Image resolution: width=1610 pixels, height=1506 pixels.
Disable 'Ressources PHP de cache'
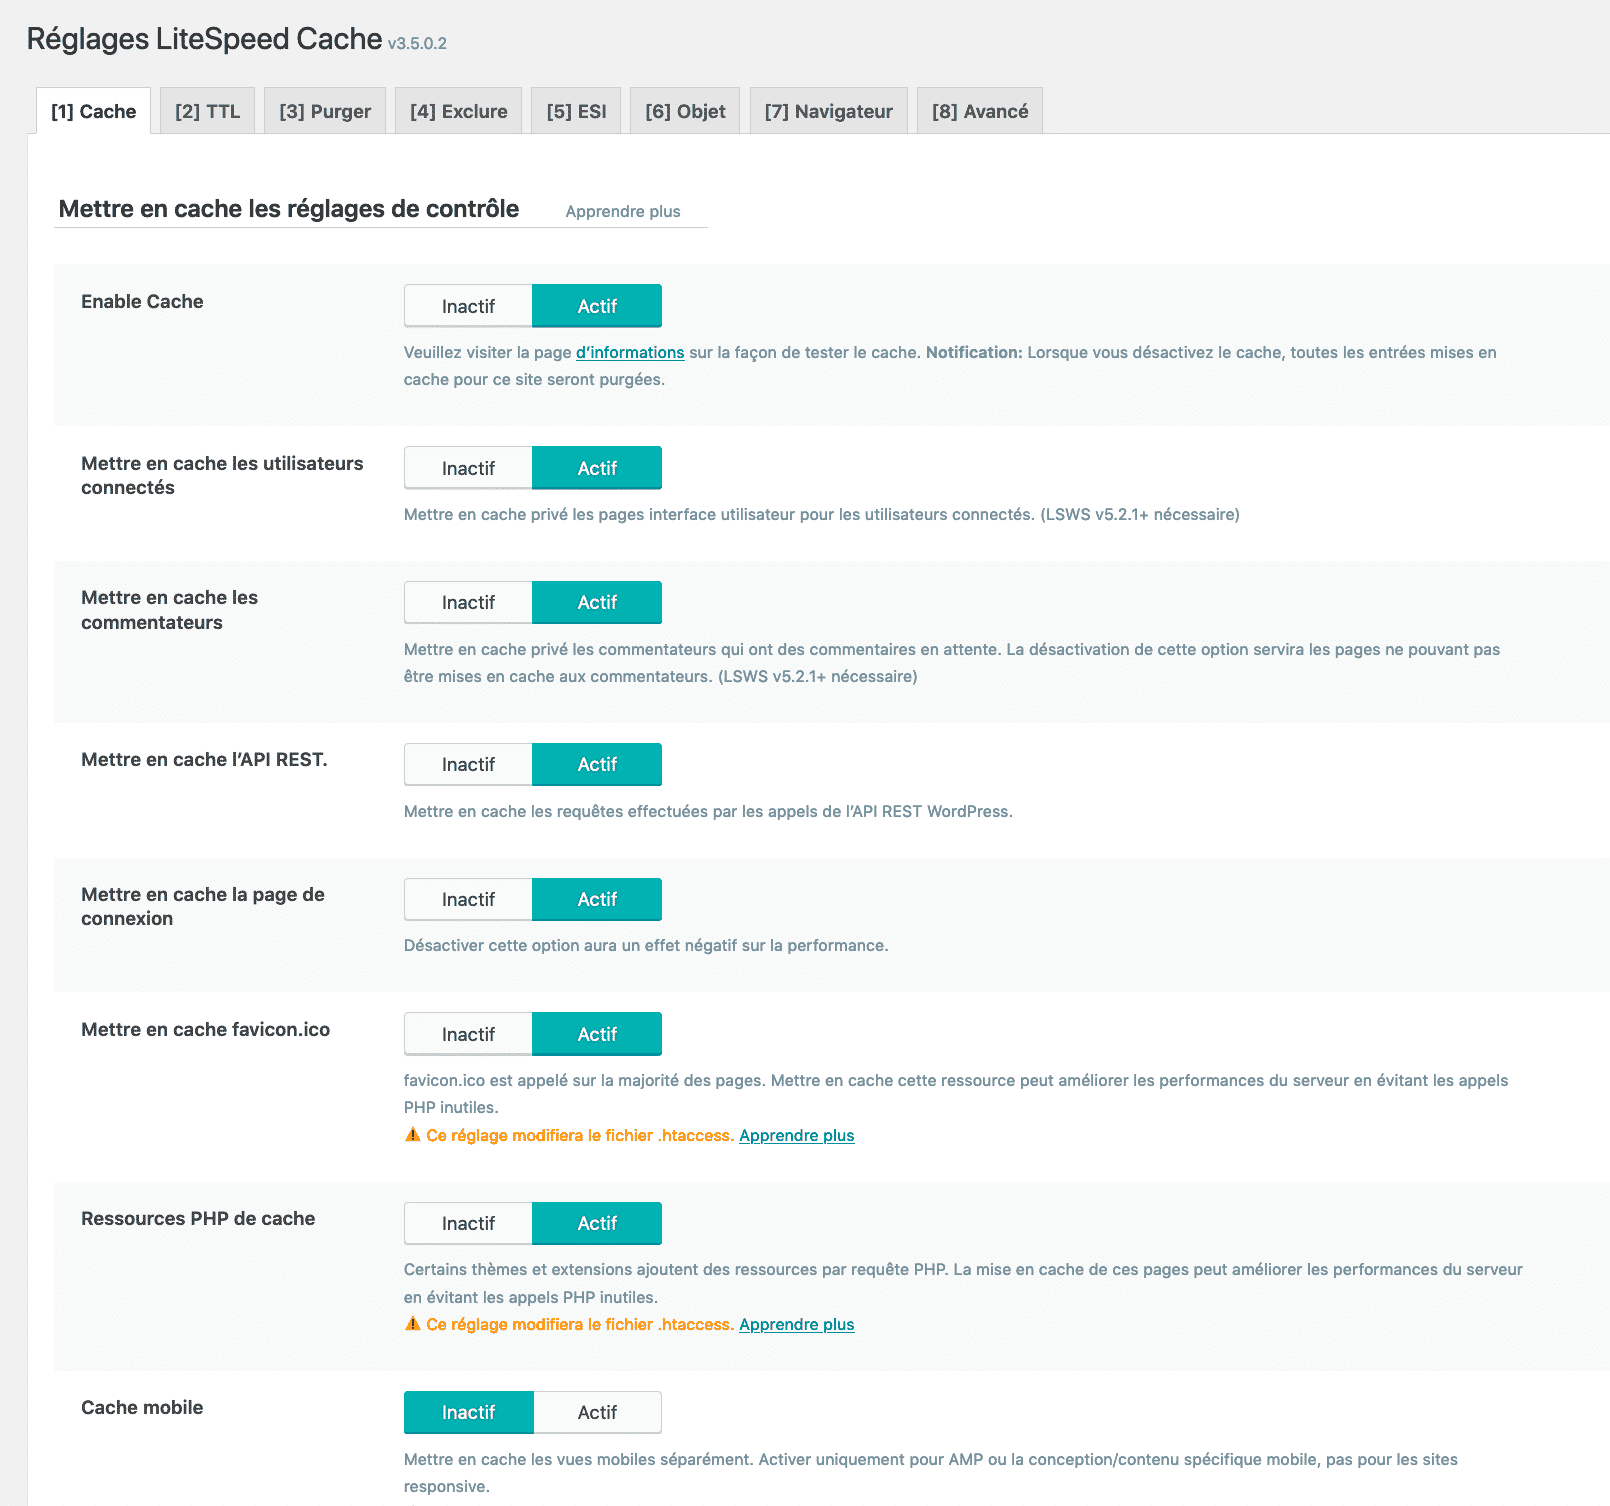coord(467,1223)
